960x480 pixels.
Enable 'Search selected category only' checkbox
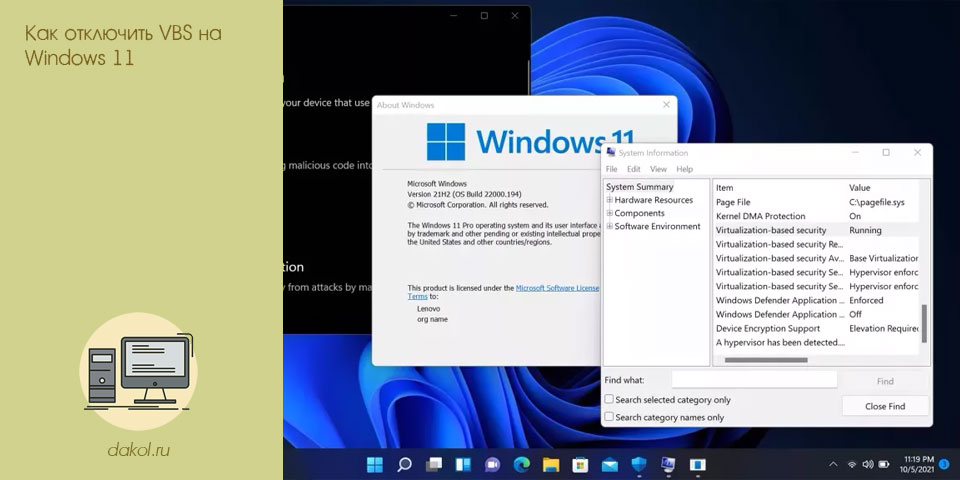pyautogui.click(x=609, y=399)
